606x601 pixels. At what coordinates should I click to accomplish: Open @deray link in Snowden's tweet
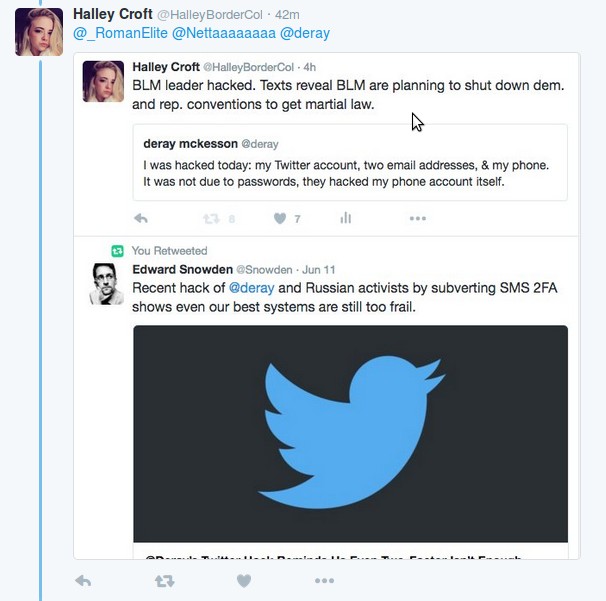tap(252, 288)
